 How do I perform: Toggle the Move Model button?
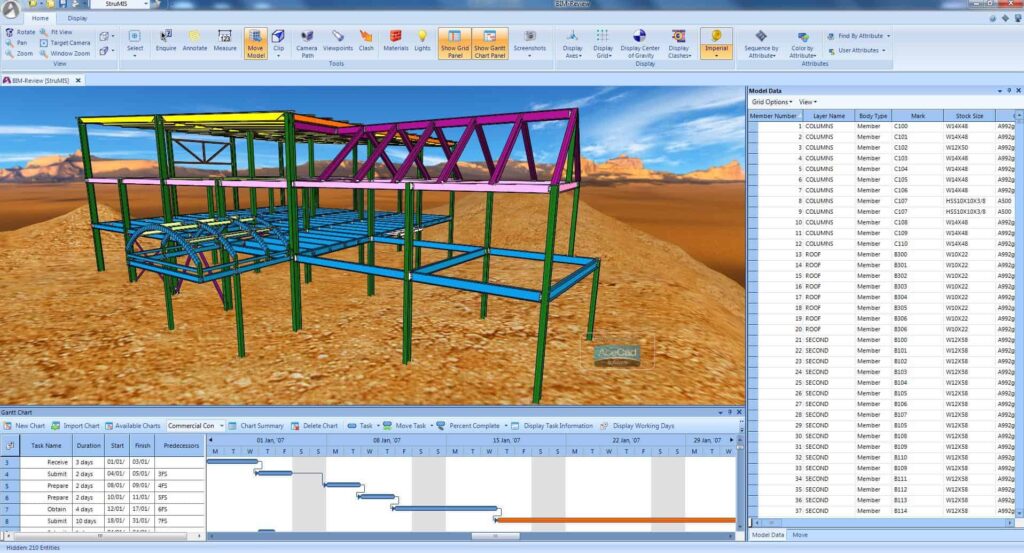pos(255,43)
